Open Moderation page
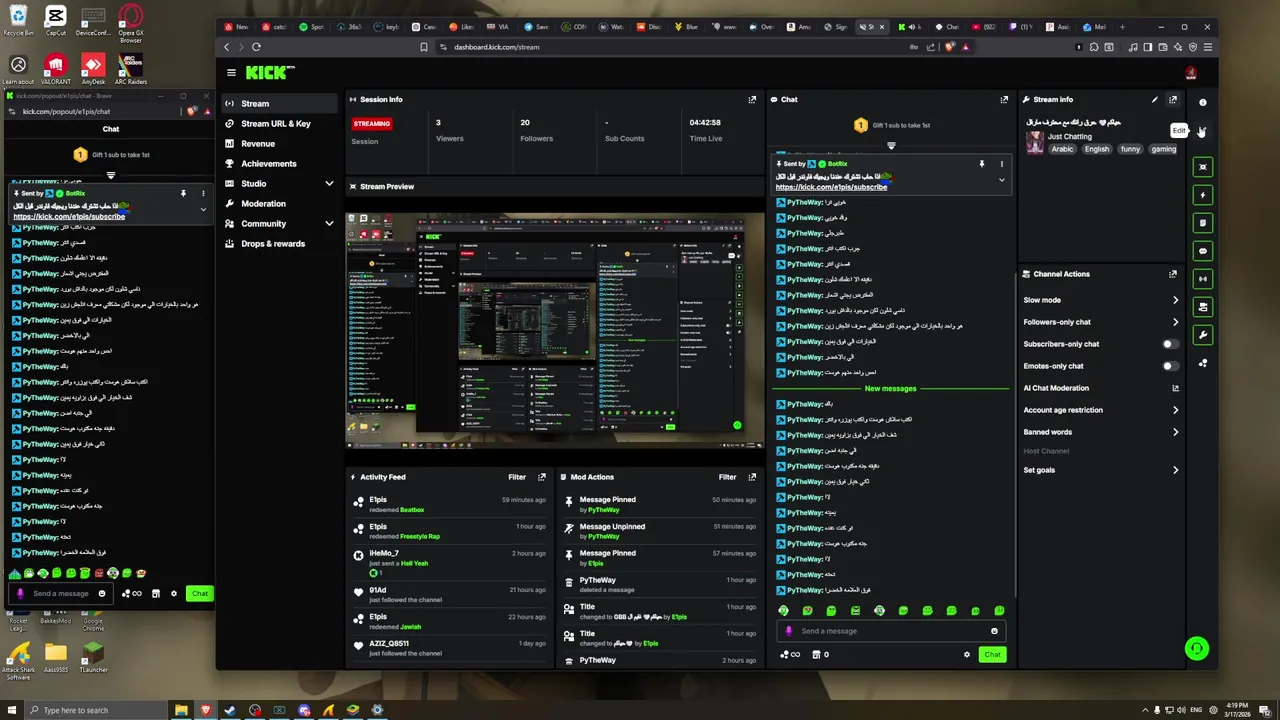Image resolution: width=1280 pixels, height=720 pixels. point(281,204)
